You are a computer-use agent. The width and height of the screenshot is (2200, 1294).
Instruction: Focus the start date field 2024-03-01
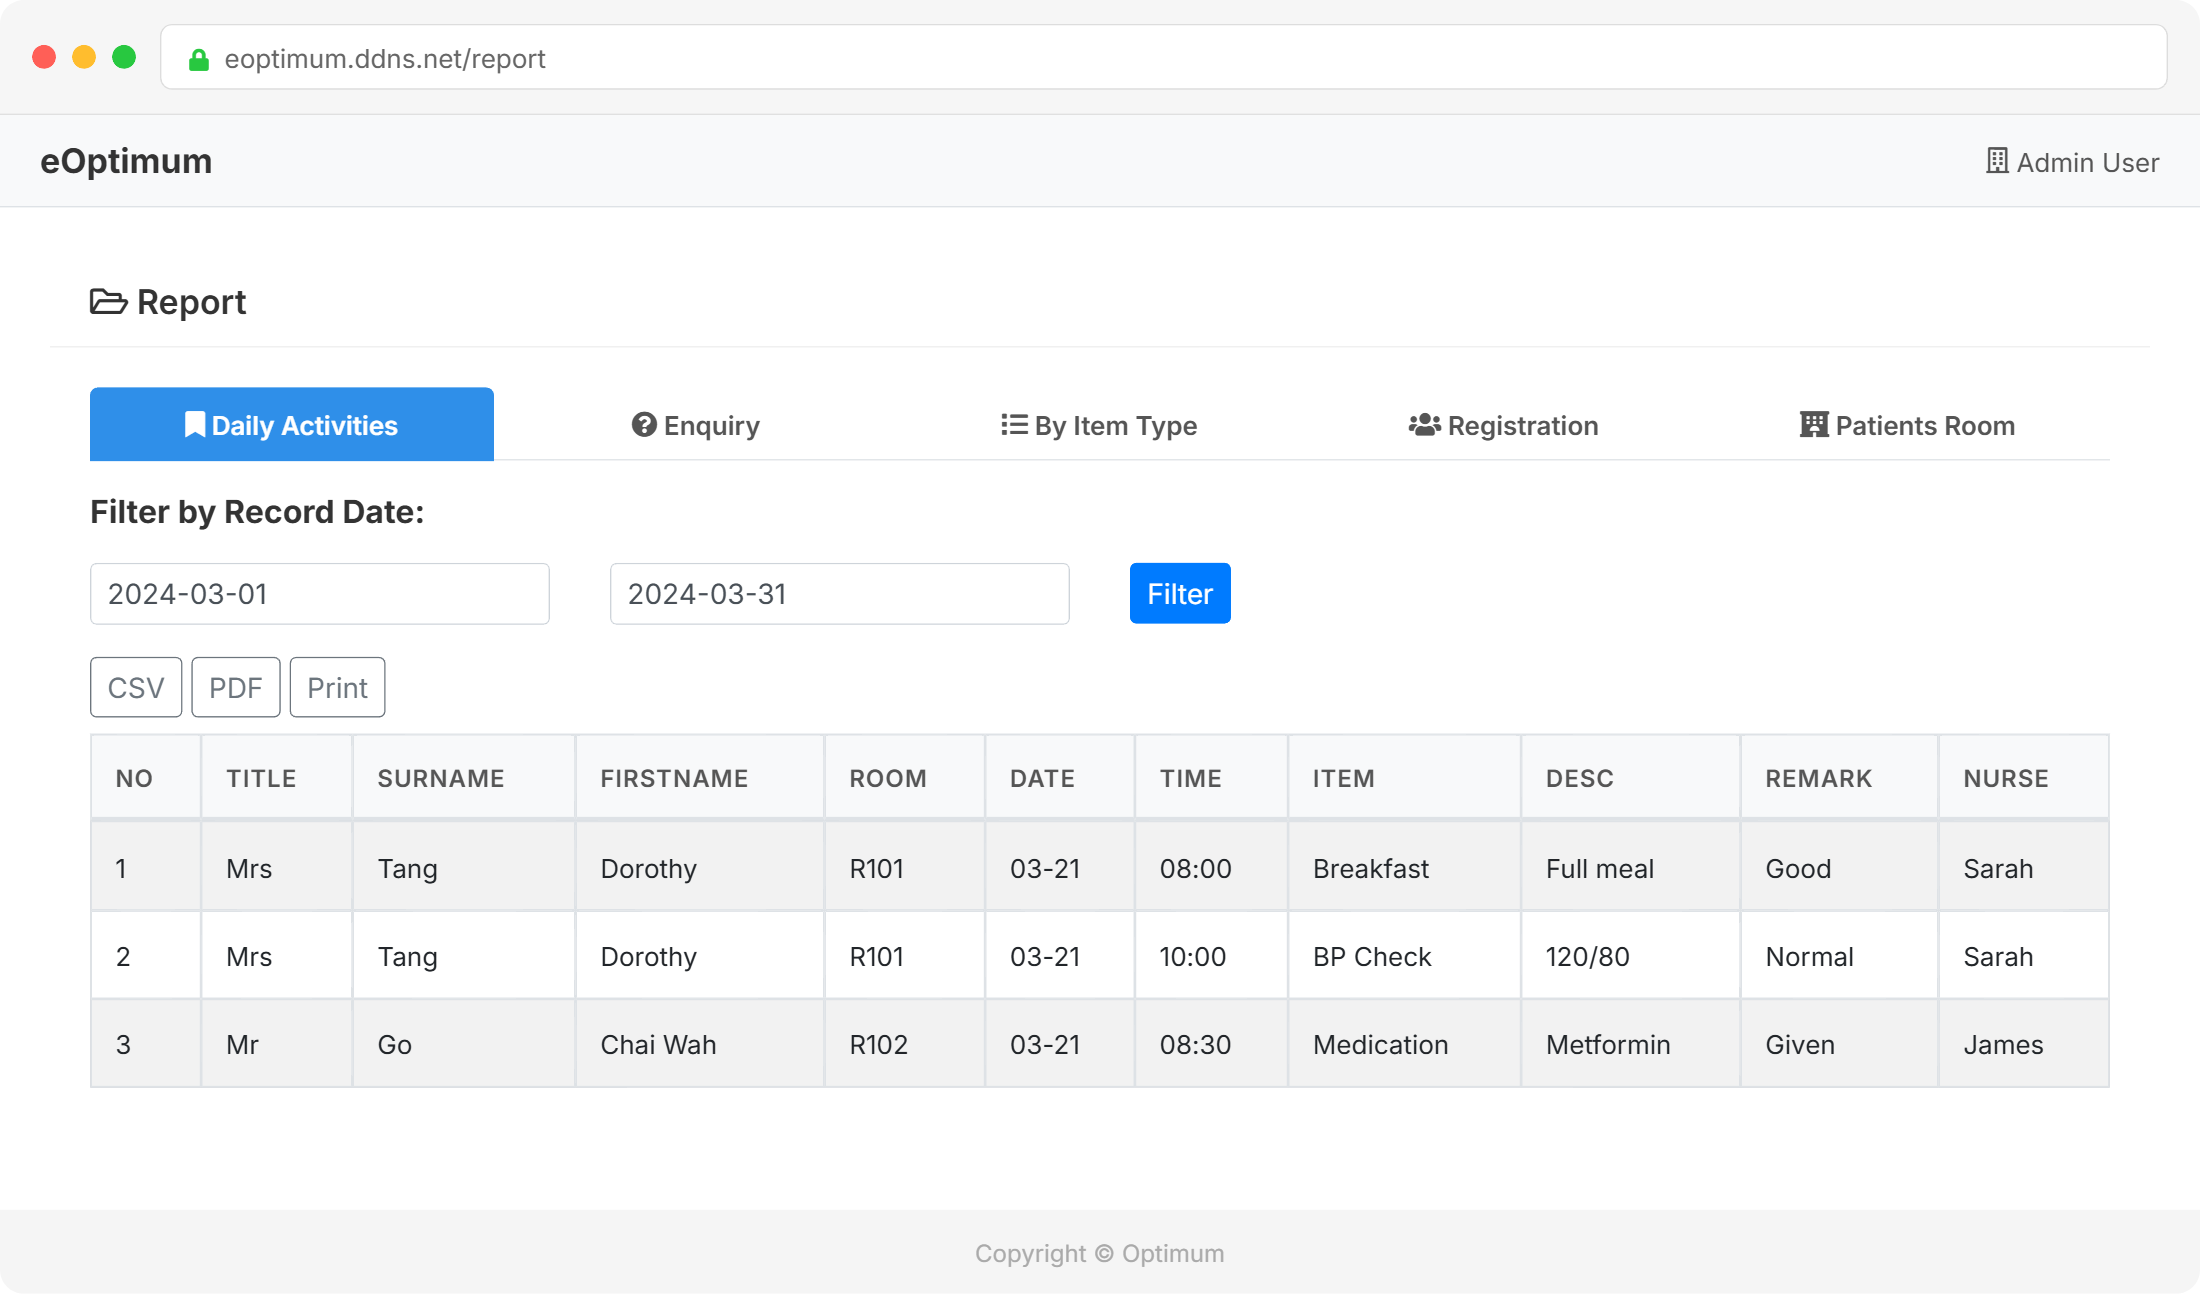320,594
